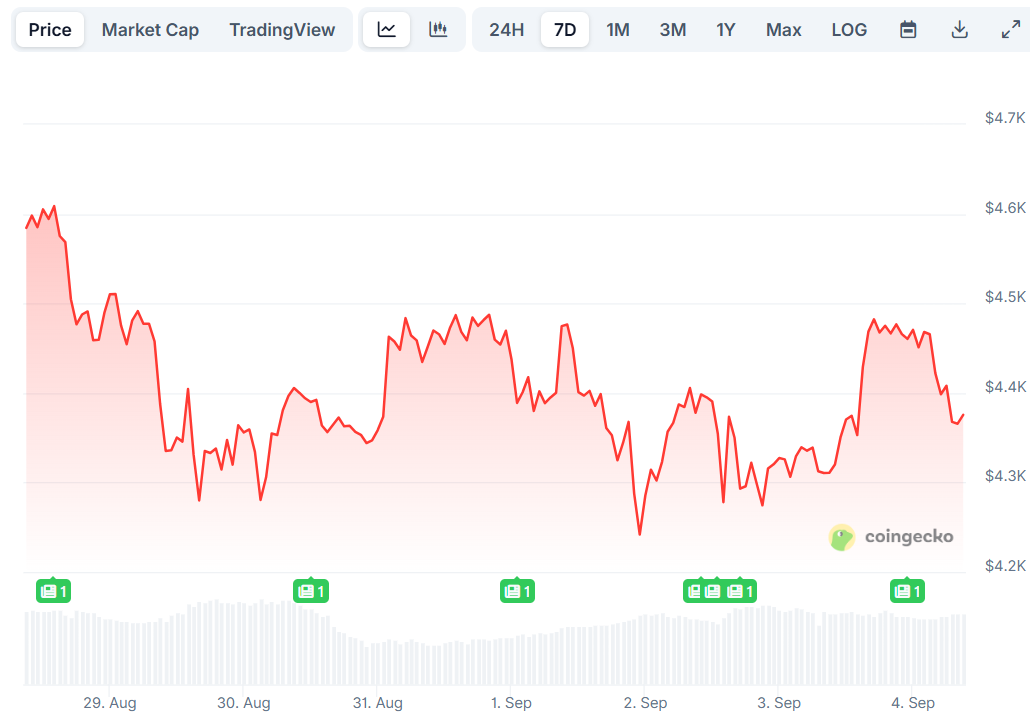Set time range to 3M
The width and height of the screenshot is (1030, 714).
(673, 30)
